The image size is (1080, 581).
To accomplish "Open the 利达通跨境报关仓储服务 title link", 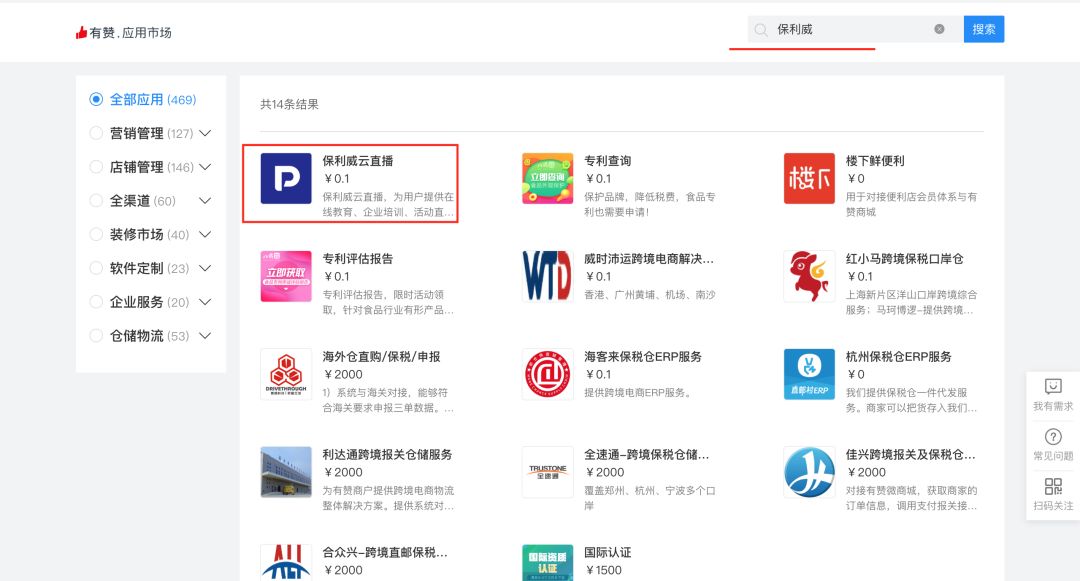I will coord(387,454).
